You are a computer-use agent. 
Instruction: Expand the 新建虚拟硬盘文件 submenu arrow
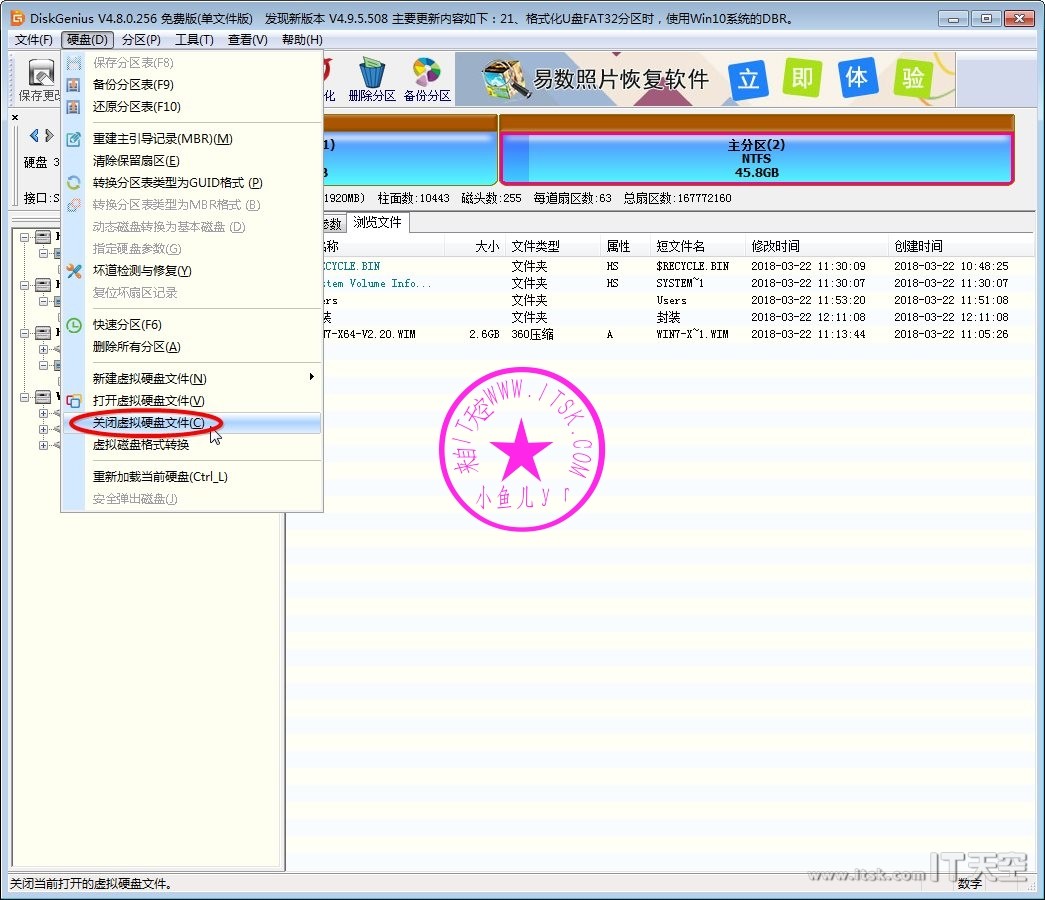tap(311, 377)
